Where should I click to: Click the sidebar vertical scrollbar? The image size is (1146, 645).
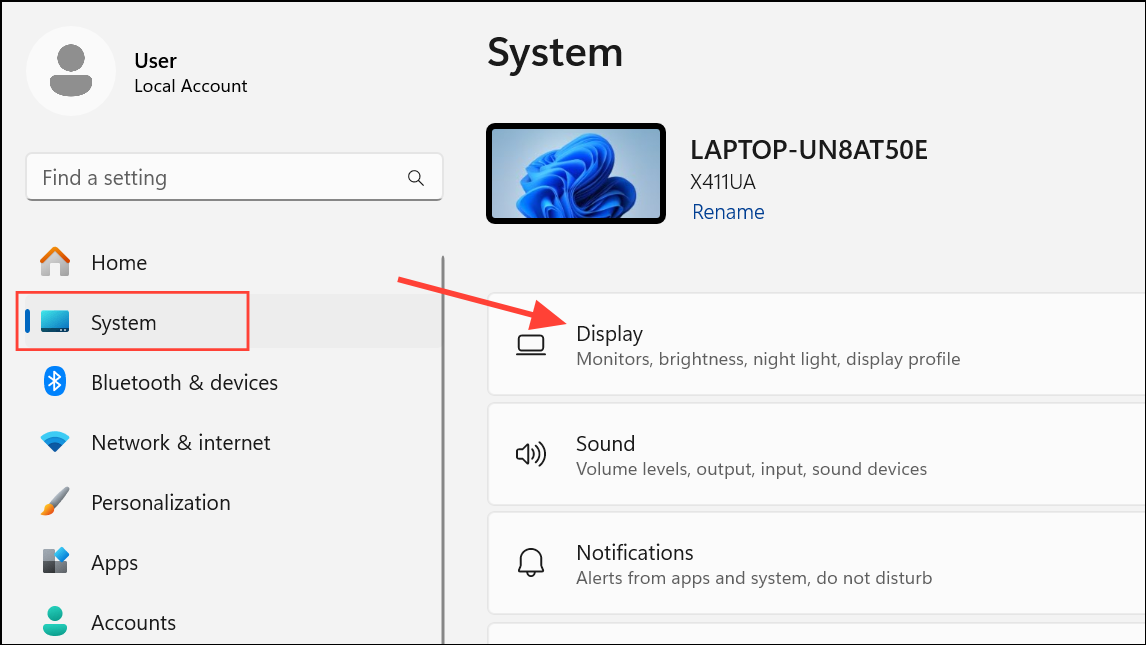click(x=443, y=450)
